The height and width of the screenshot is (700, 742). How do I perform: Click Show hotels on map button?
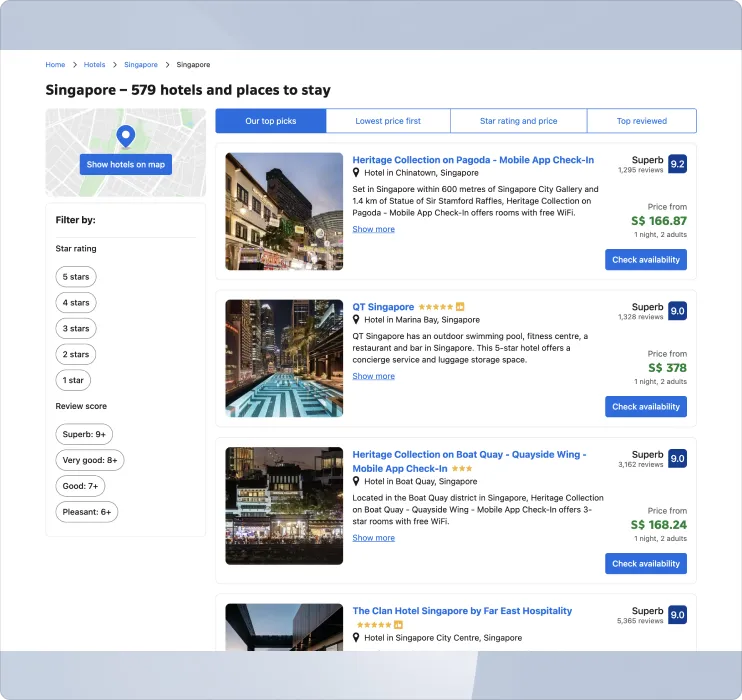point(126,164)
